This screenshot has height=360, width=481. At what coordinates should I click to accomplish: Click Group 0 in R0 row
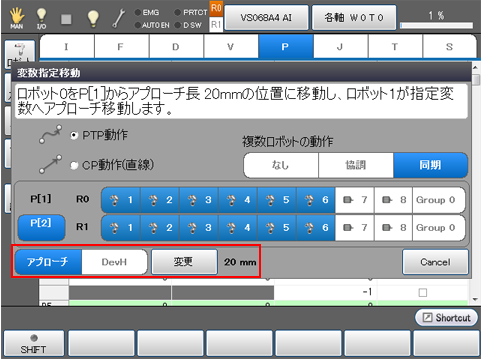click(x=439, y=200)
